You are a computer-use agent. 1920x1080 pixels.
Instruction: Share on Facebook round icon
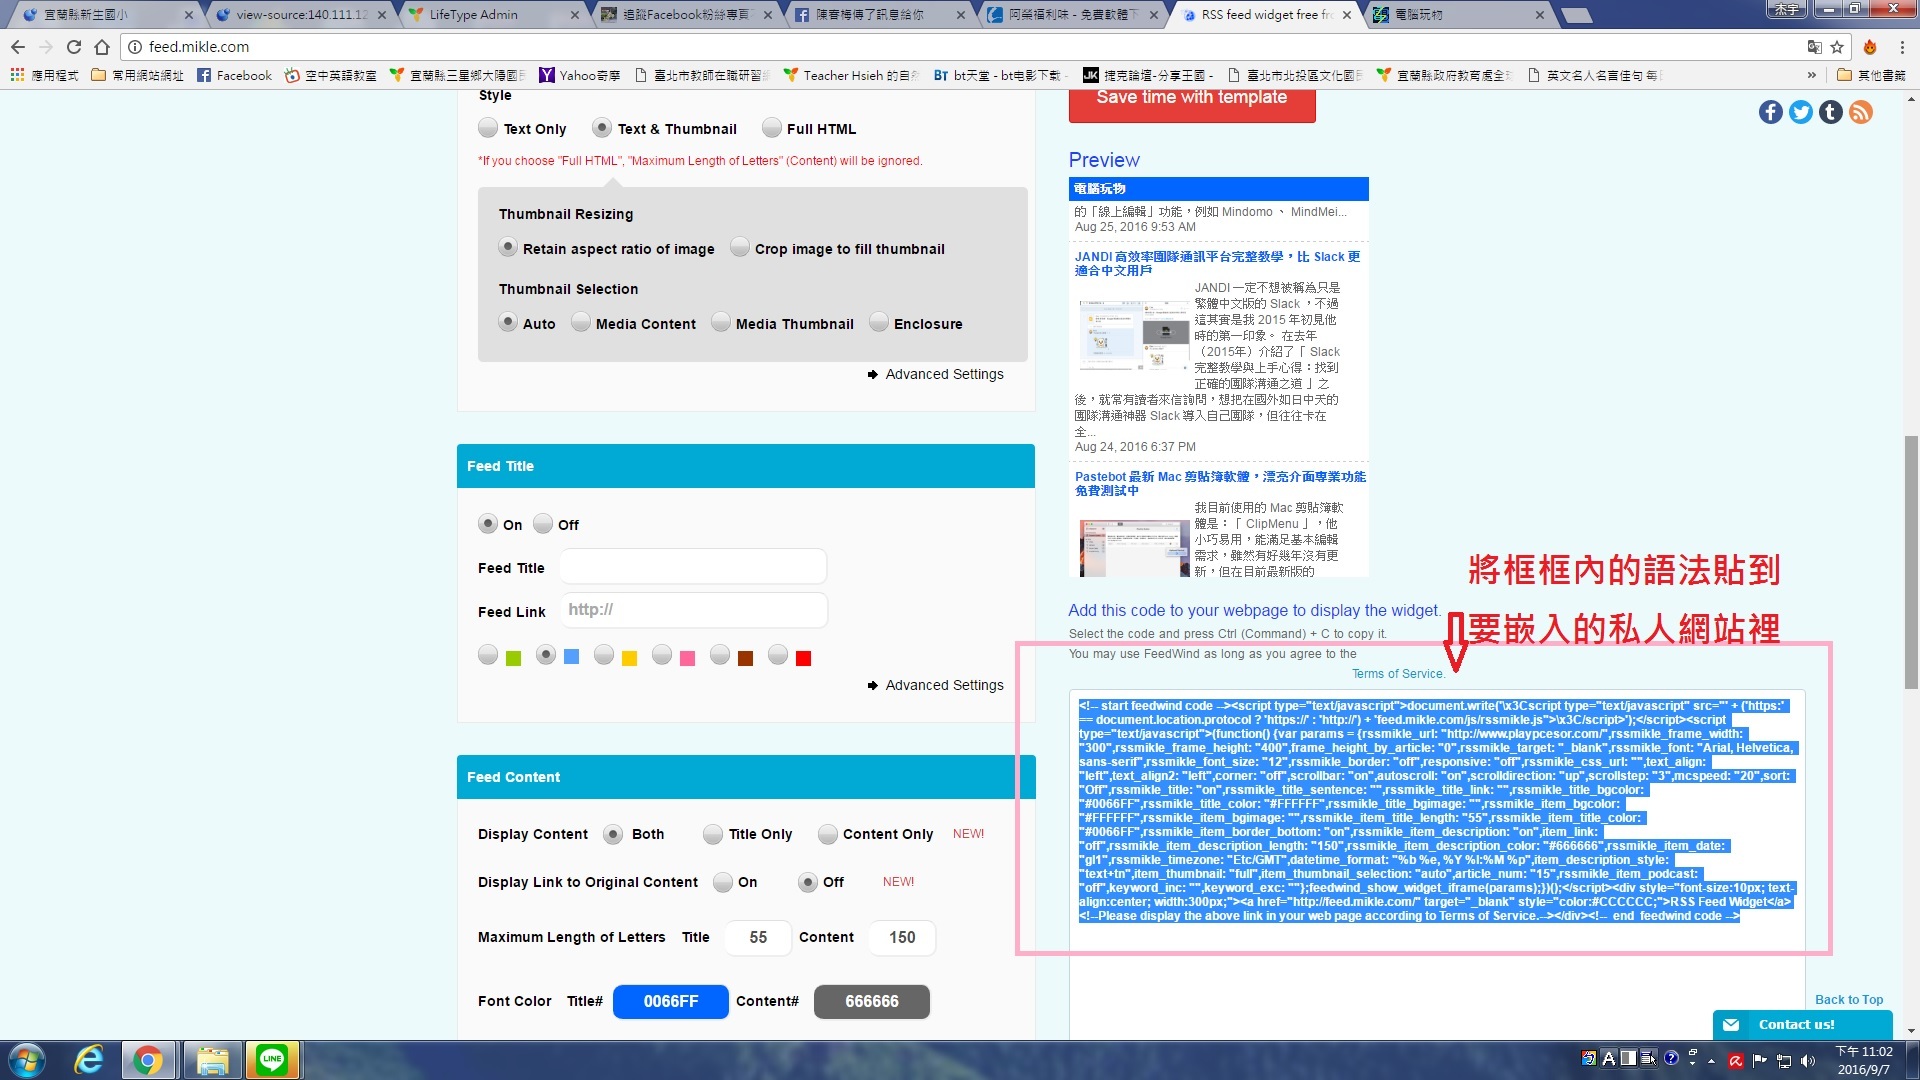pos(1771,112)
